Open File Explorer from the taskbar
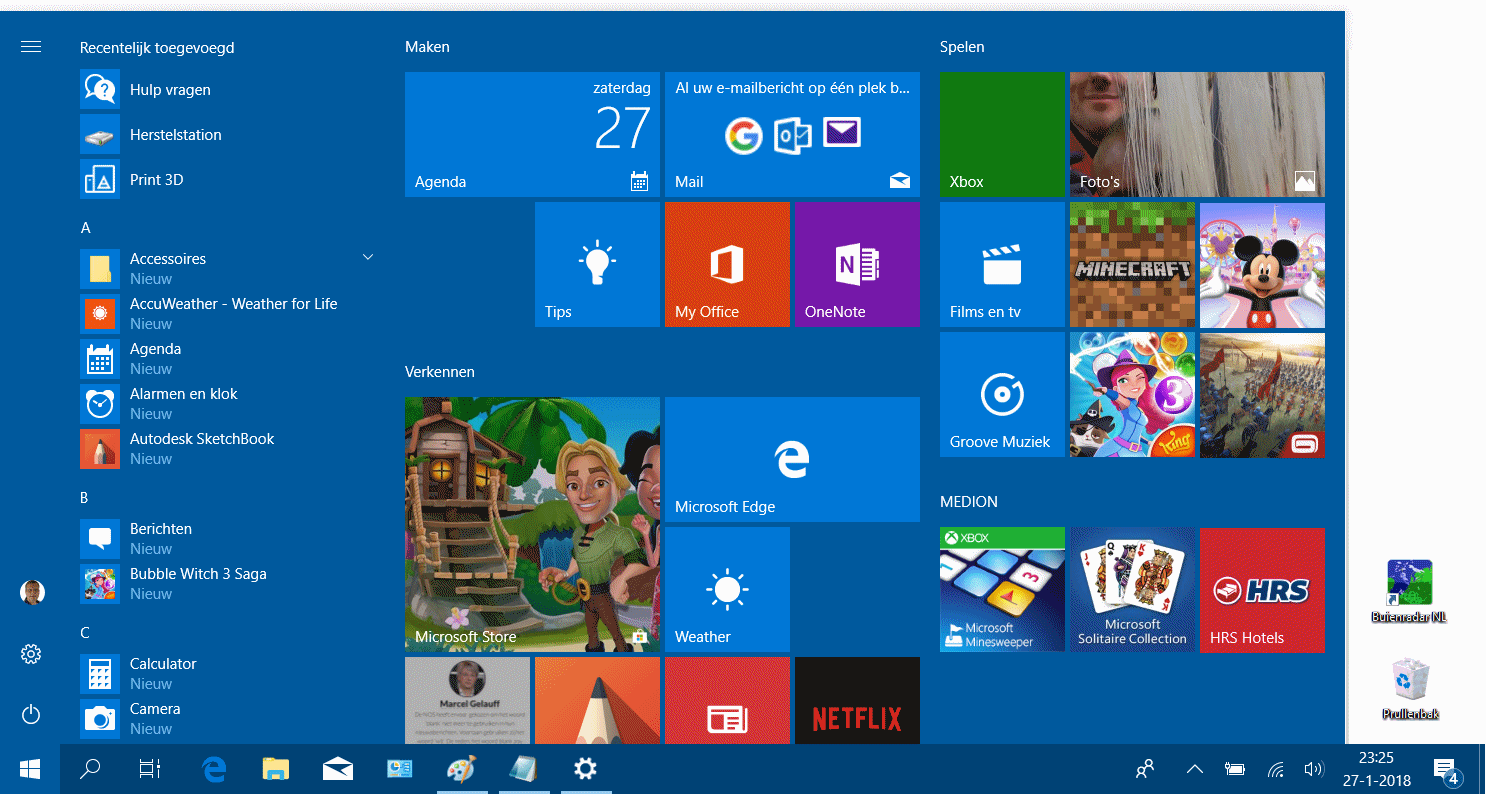Image resolution: width=1486 pixels, height=794 pixels. 276,769
